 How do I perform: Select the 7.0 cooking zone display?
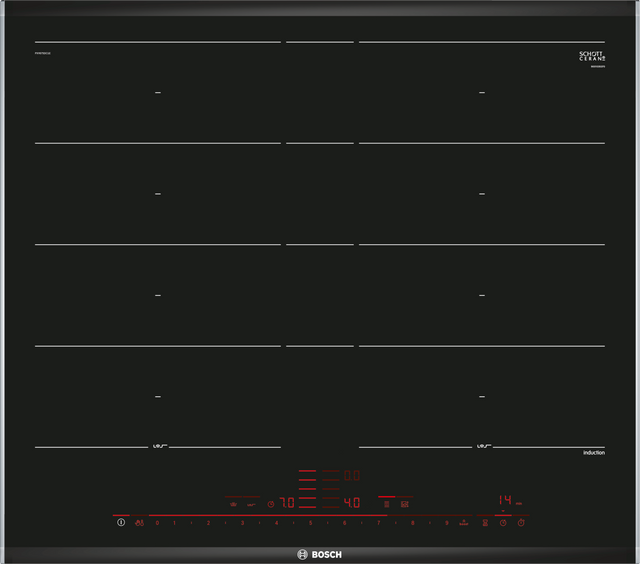click(287, 503)
